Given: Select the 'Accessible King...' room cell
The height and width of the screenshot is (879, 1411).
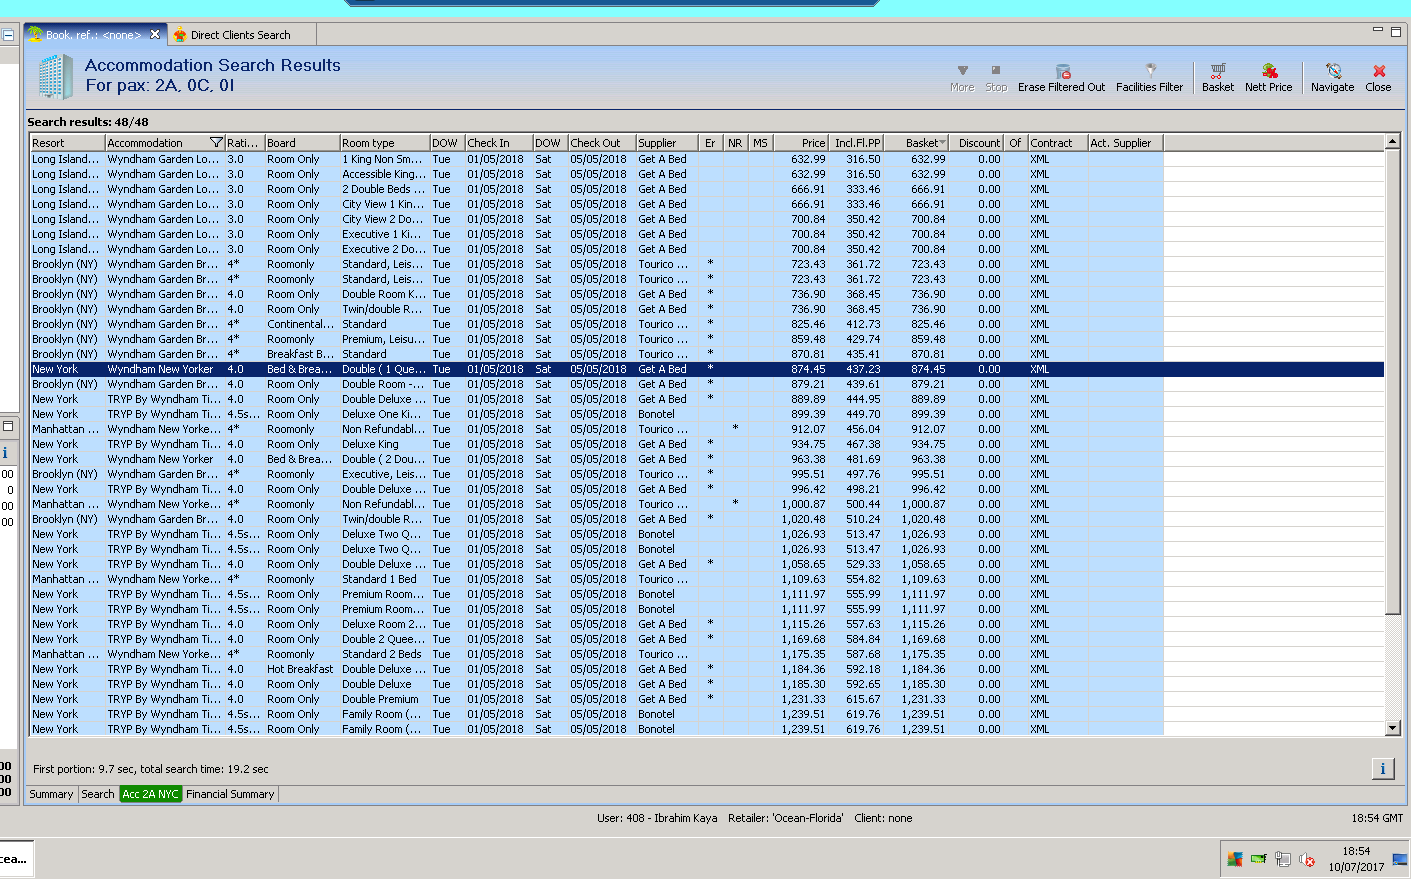Looking at the screenshot, I should click(383, 174).
